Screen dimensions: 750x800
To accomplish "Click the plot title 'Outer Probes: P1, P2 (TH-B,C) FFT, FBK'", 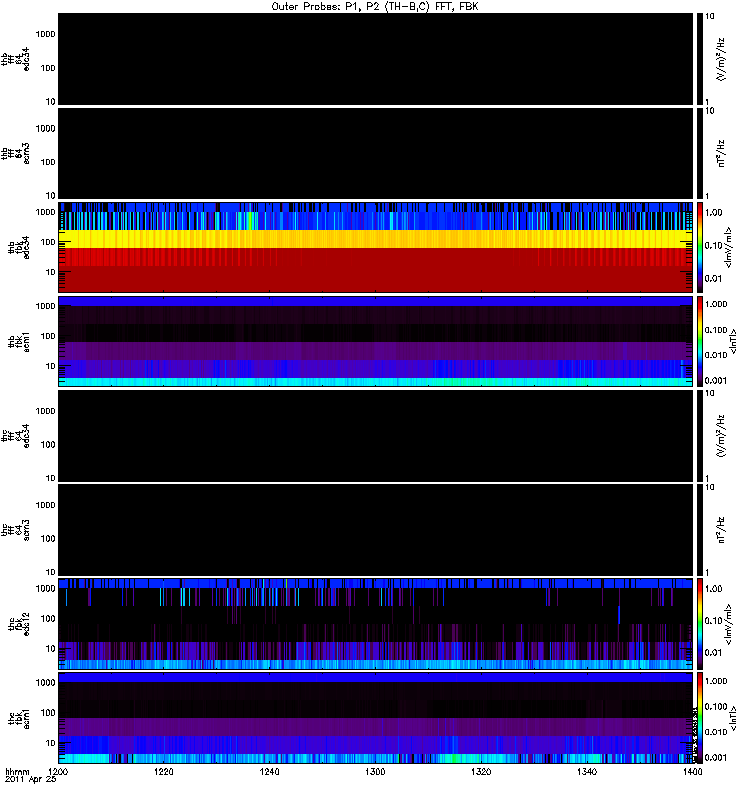I will [374, 7].
